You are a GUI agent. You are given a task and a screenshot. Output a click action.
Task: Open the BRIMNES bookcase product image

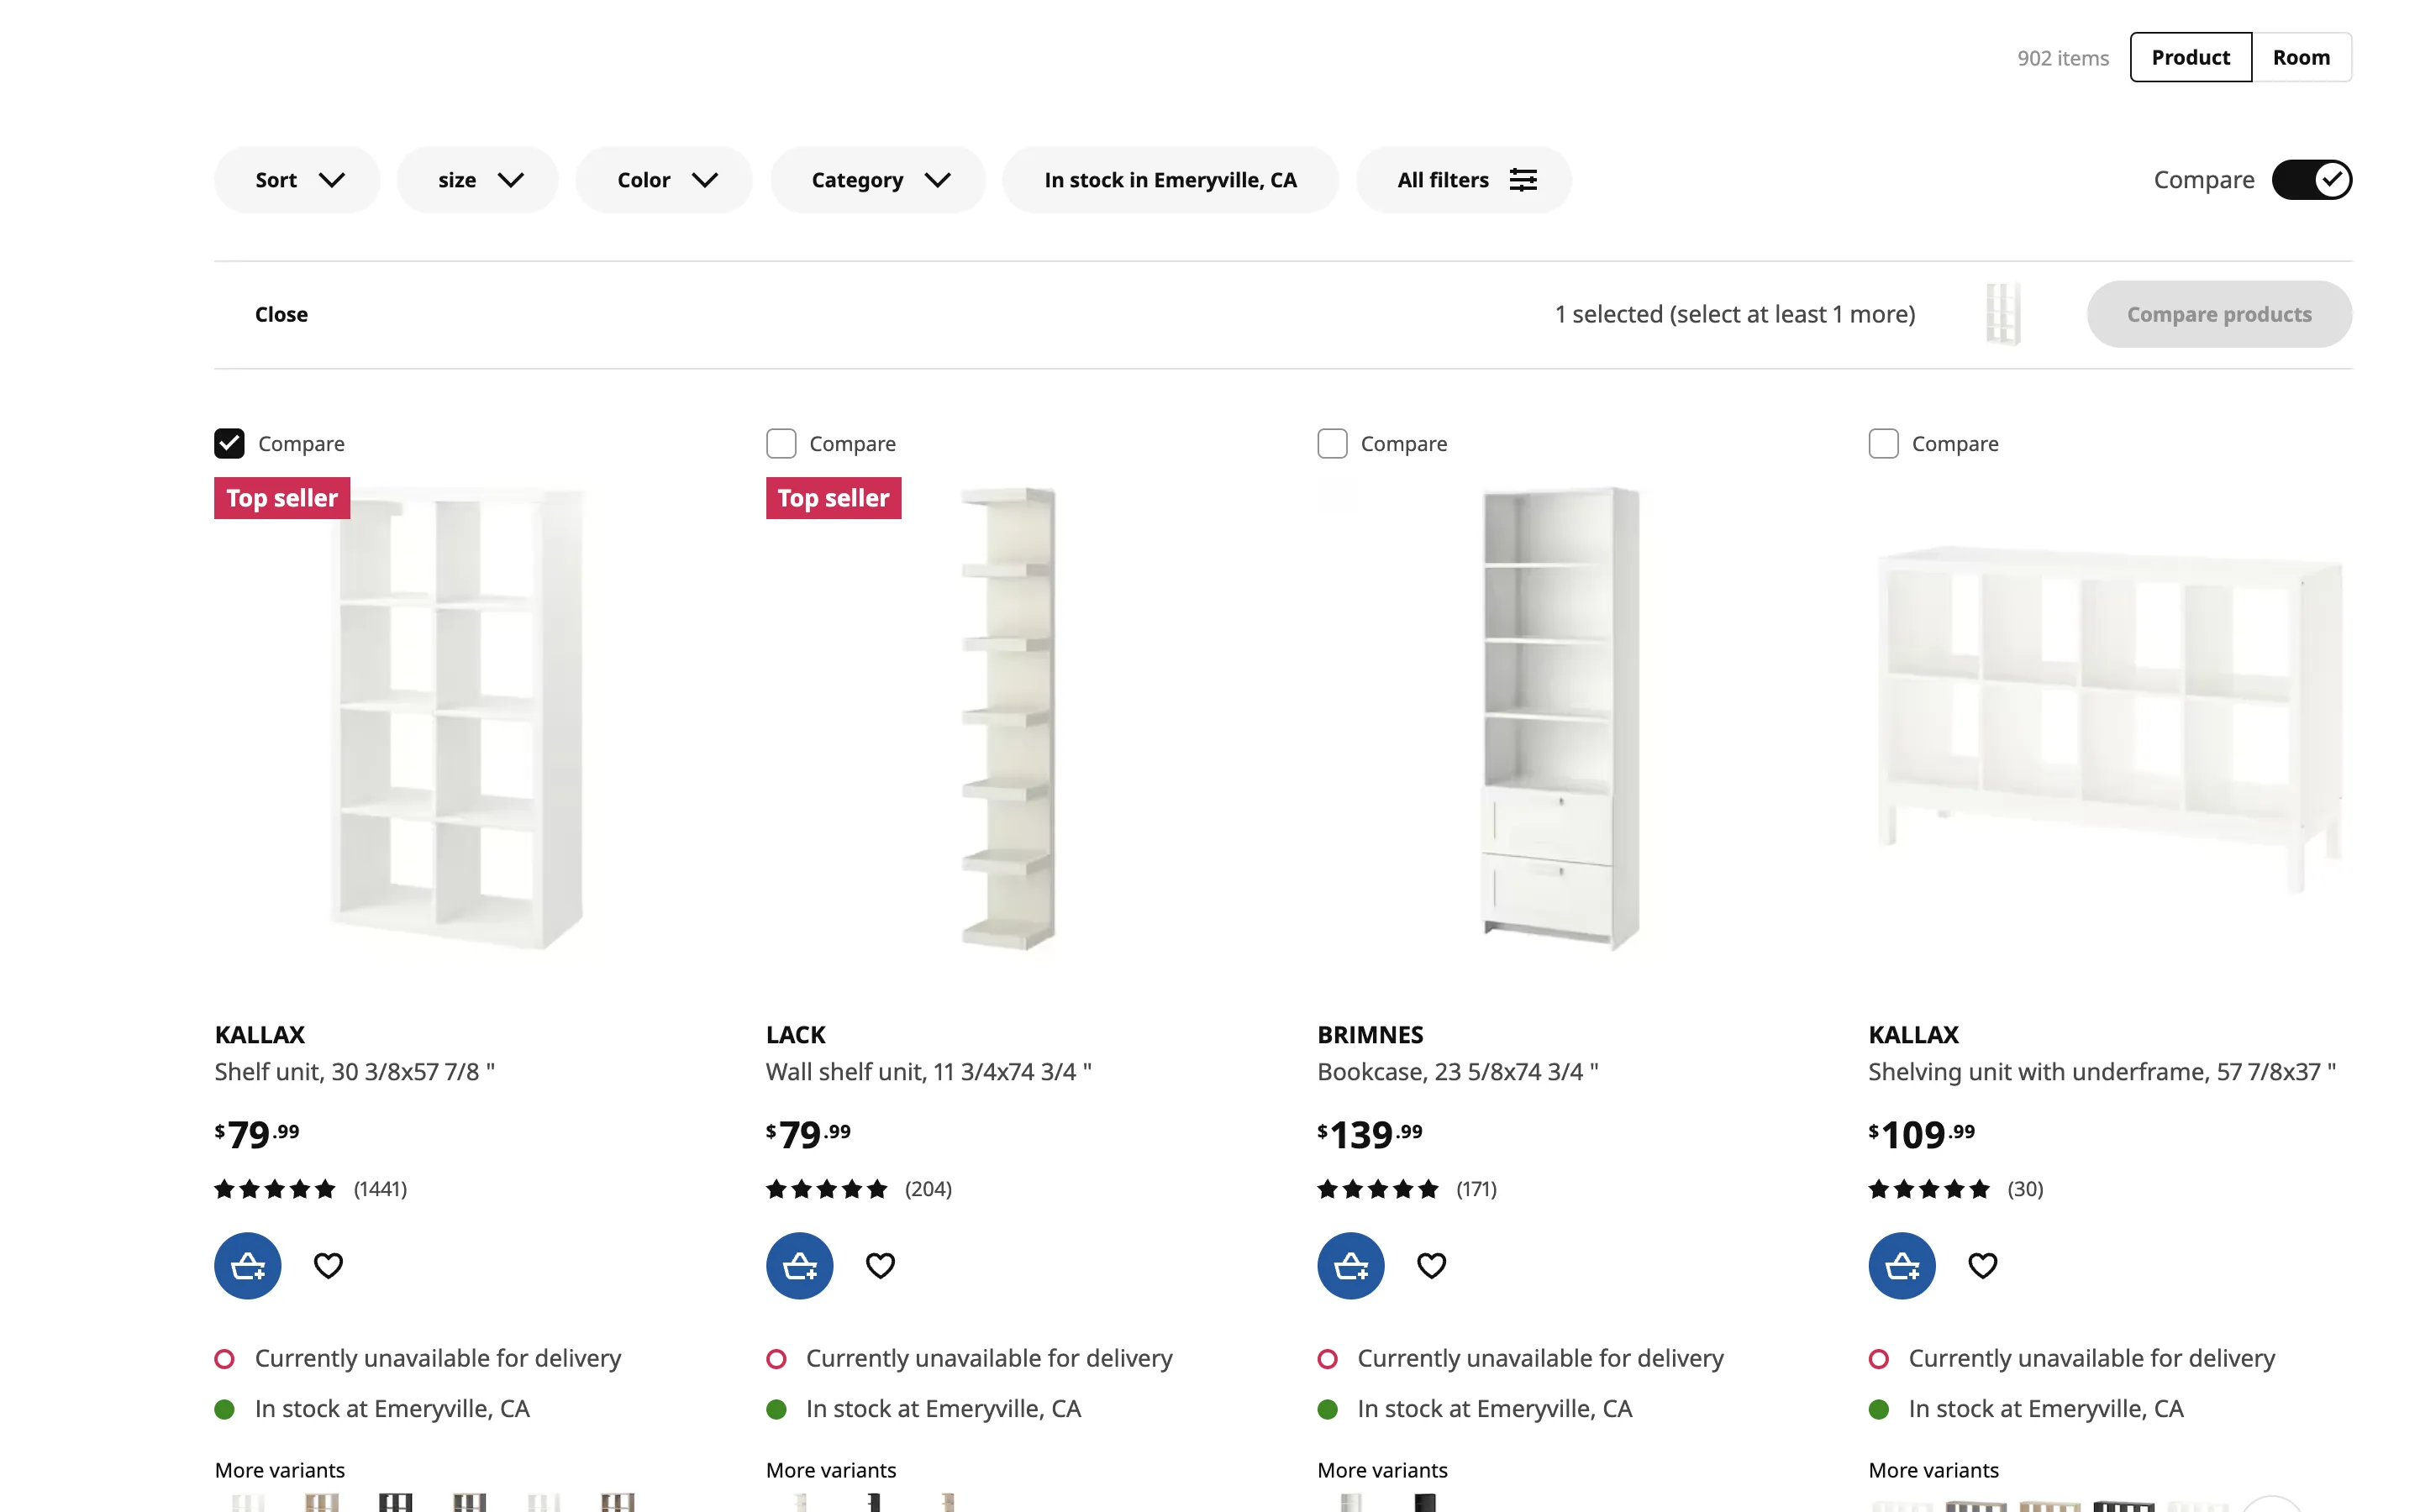[1559, 718]
